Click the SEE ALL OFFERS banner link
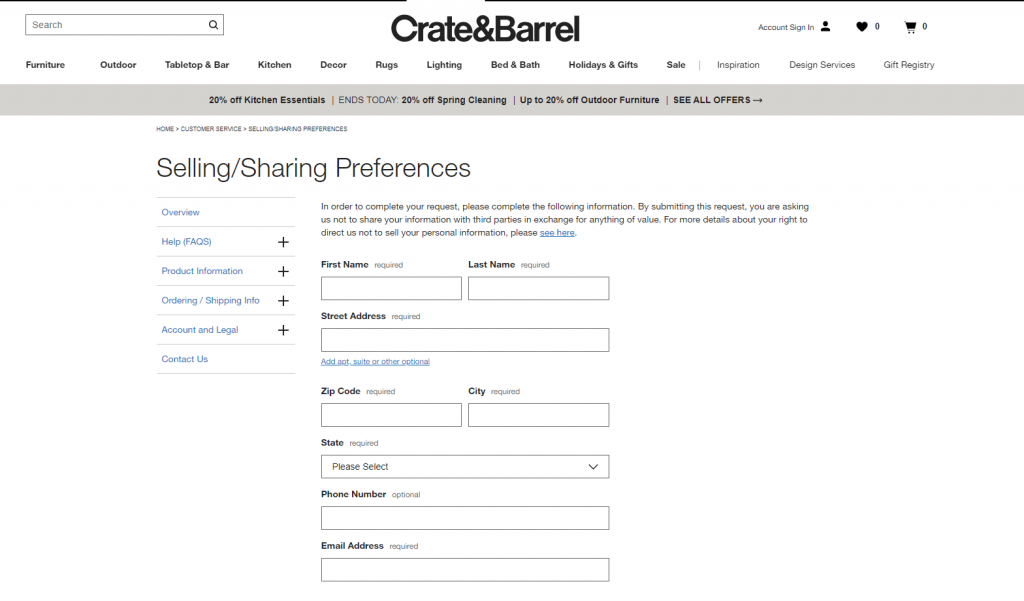Viewport: 1024px width, 601px height. tap(717, 100)
